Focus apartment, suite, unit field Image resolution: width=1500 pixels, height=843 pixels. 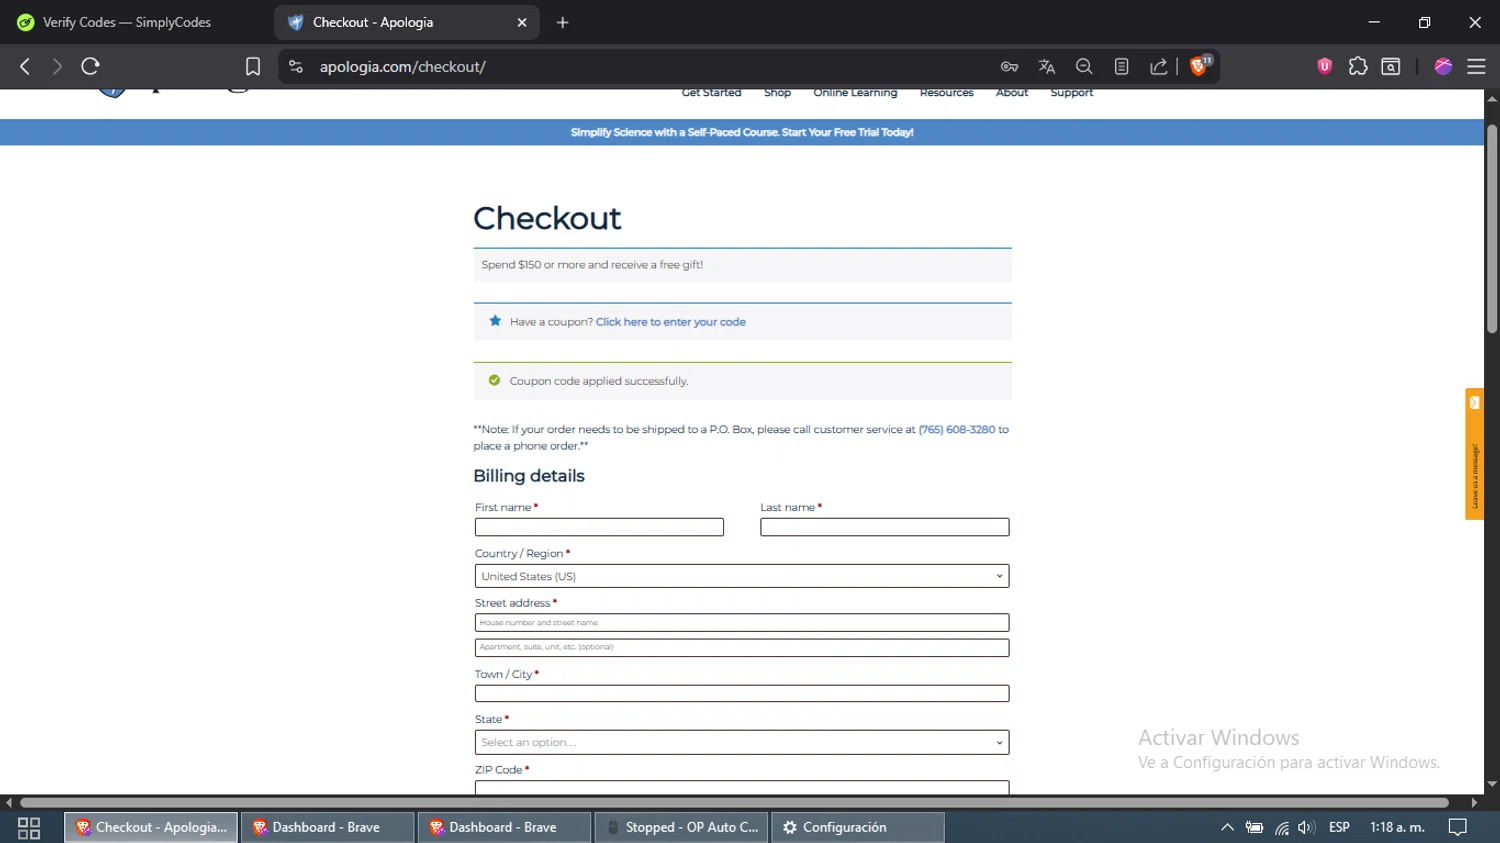(742, 647)
